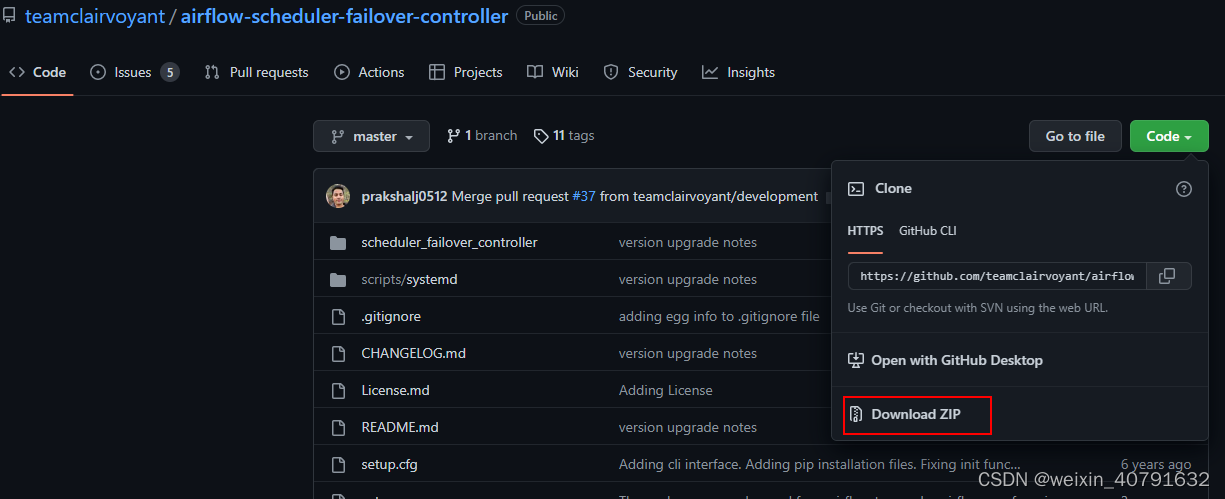Open the Merge pull request commit message
The image size is (1225, 499).
click(510, 196)
